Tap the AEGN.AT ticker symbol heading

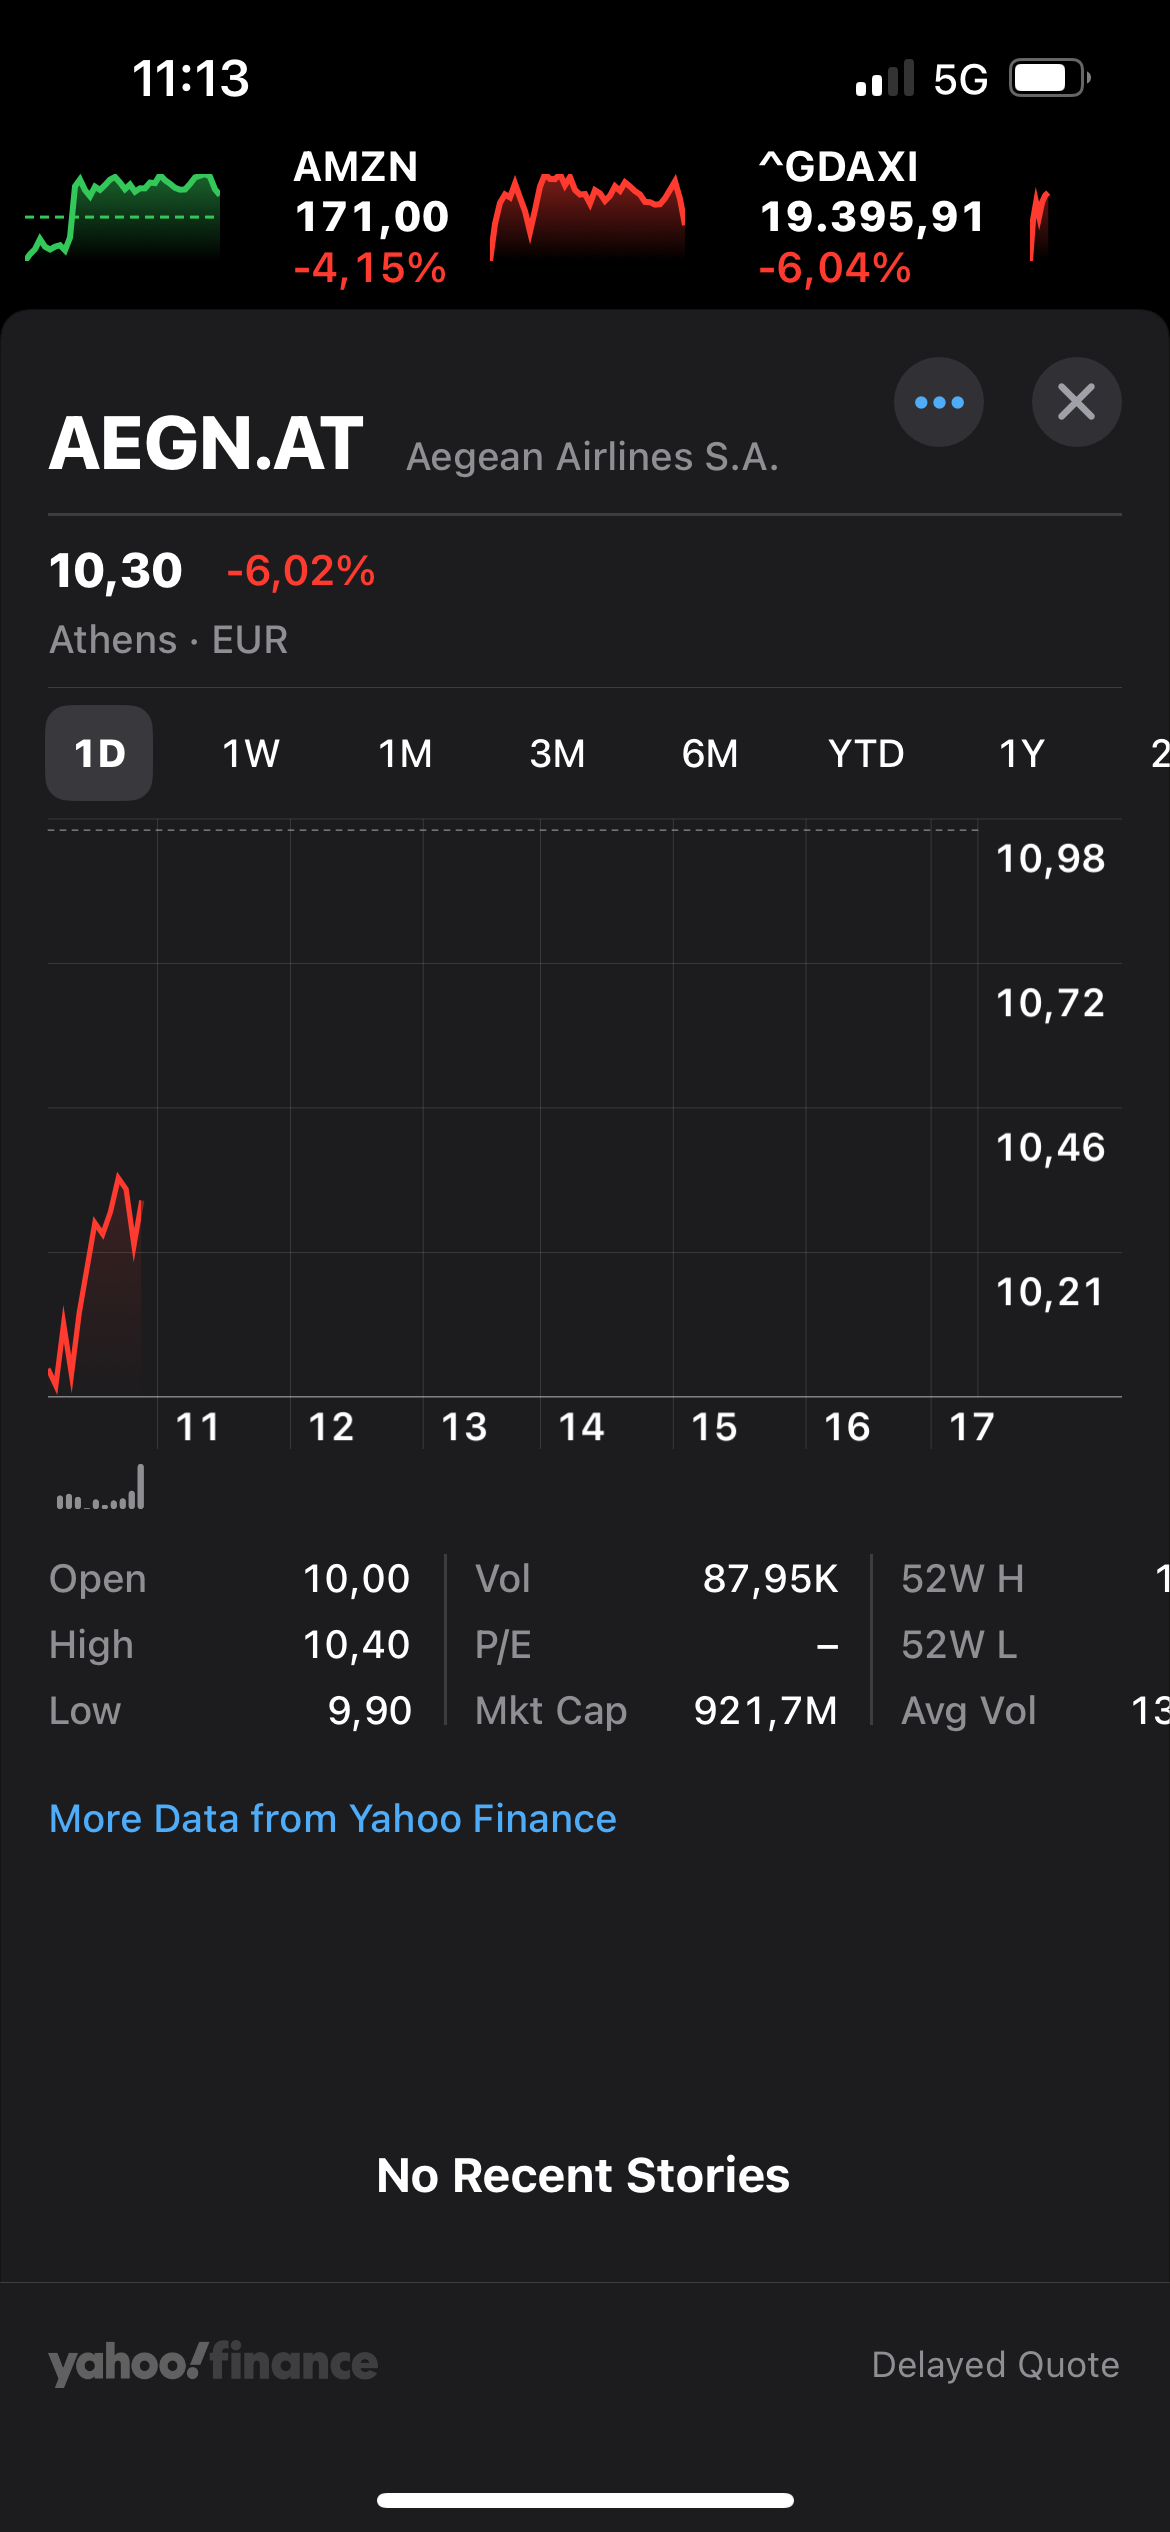pyautogui.click(x=206, y=443)
